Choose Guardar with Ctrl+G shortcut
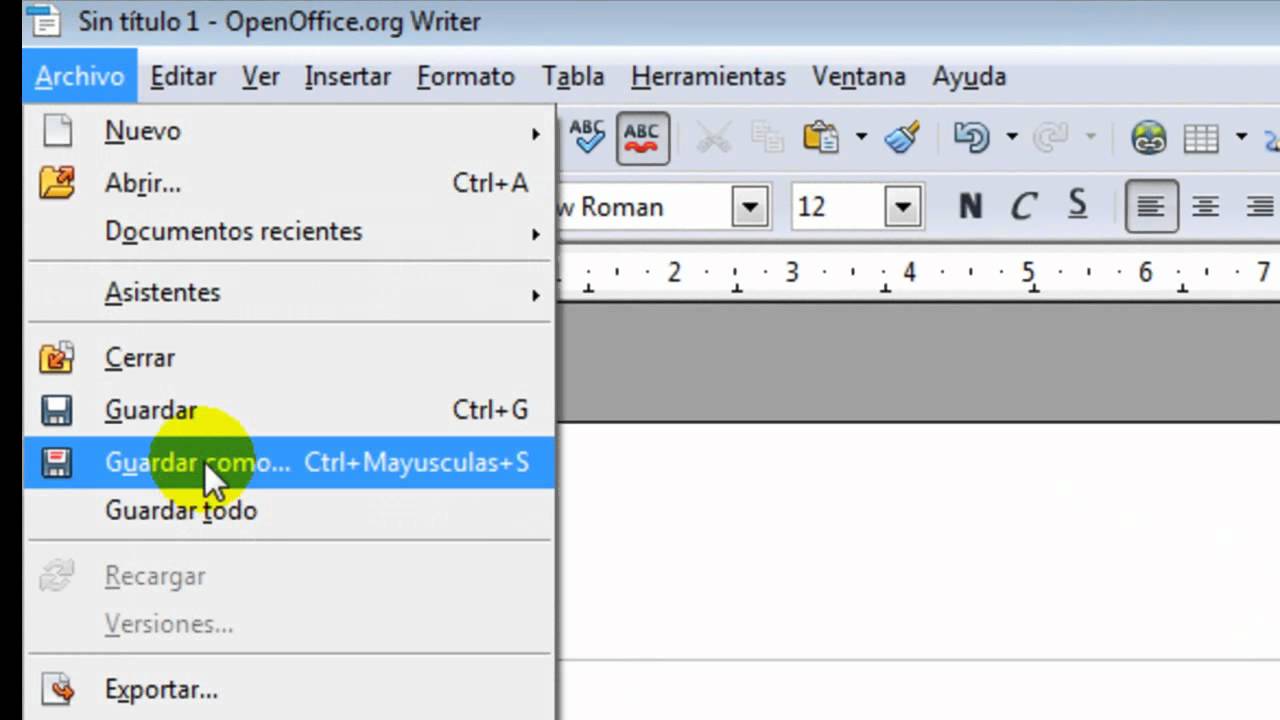Screen dimensions: 1280x720 pos(289,410)
